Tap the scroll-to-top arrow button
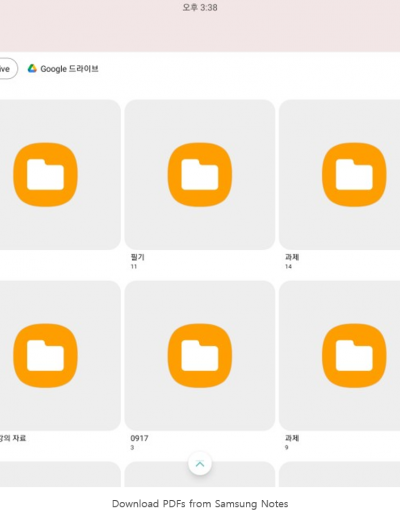 pyautogui.click(x=200, y=464)
